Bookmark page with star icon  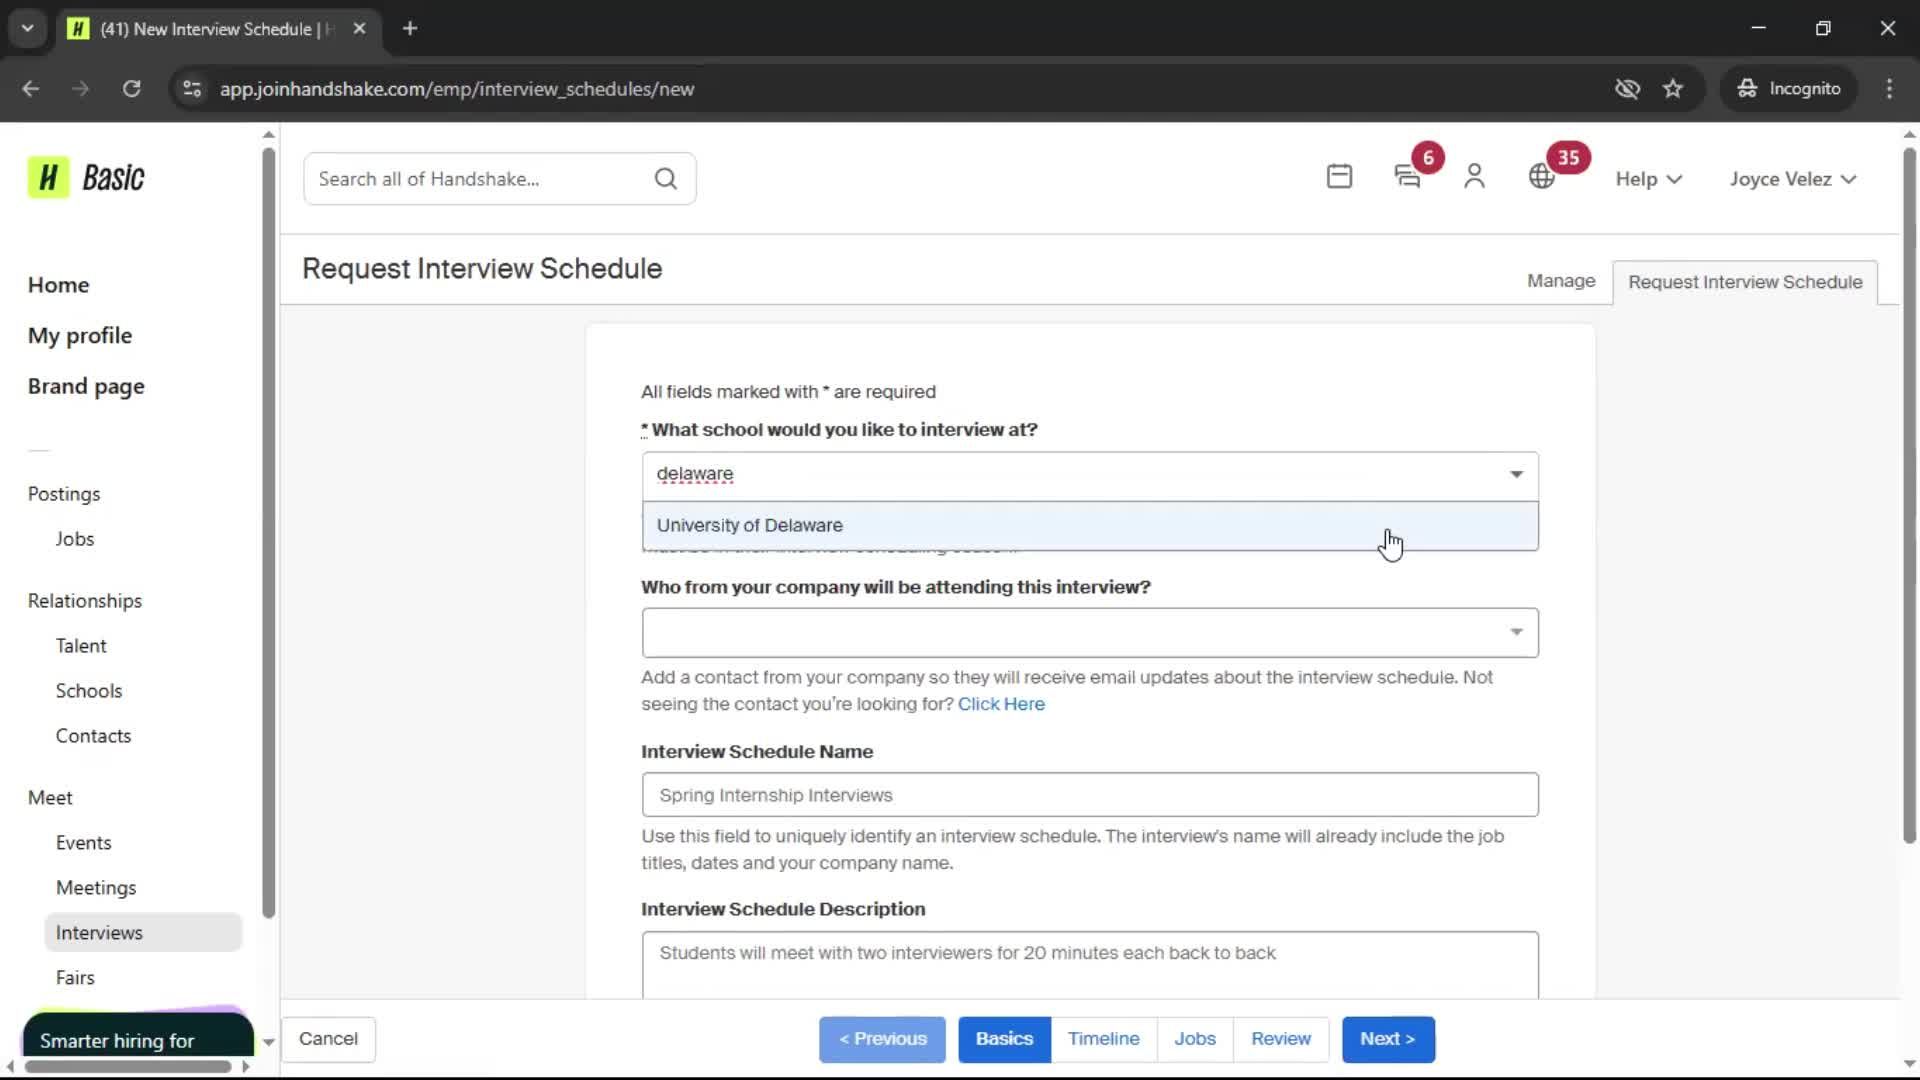[x=1673, y=89]
